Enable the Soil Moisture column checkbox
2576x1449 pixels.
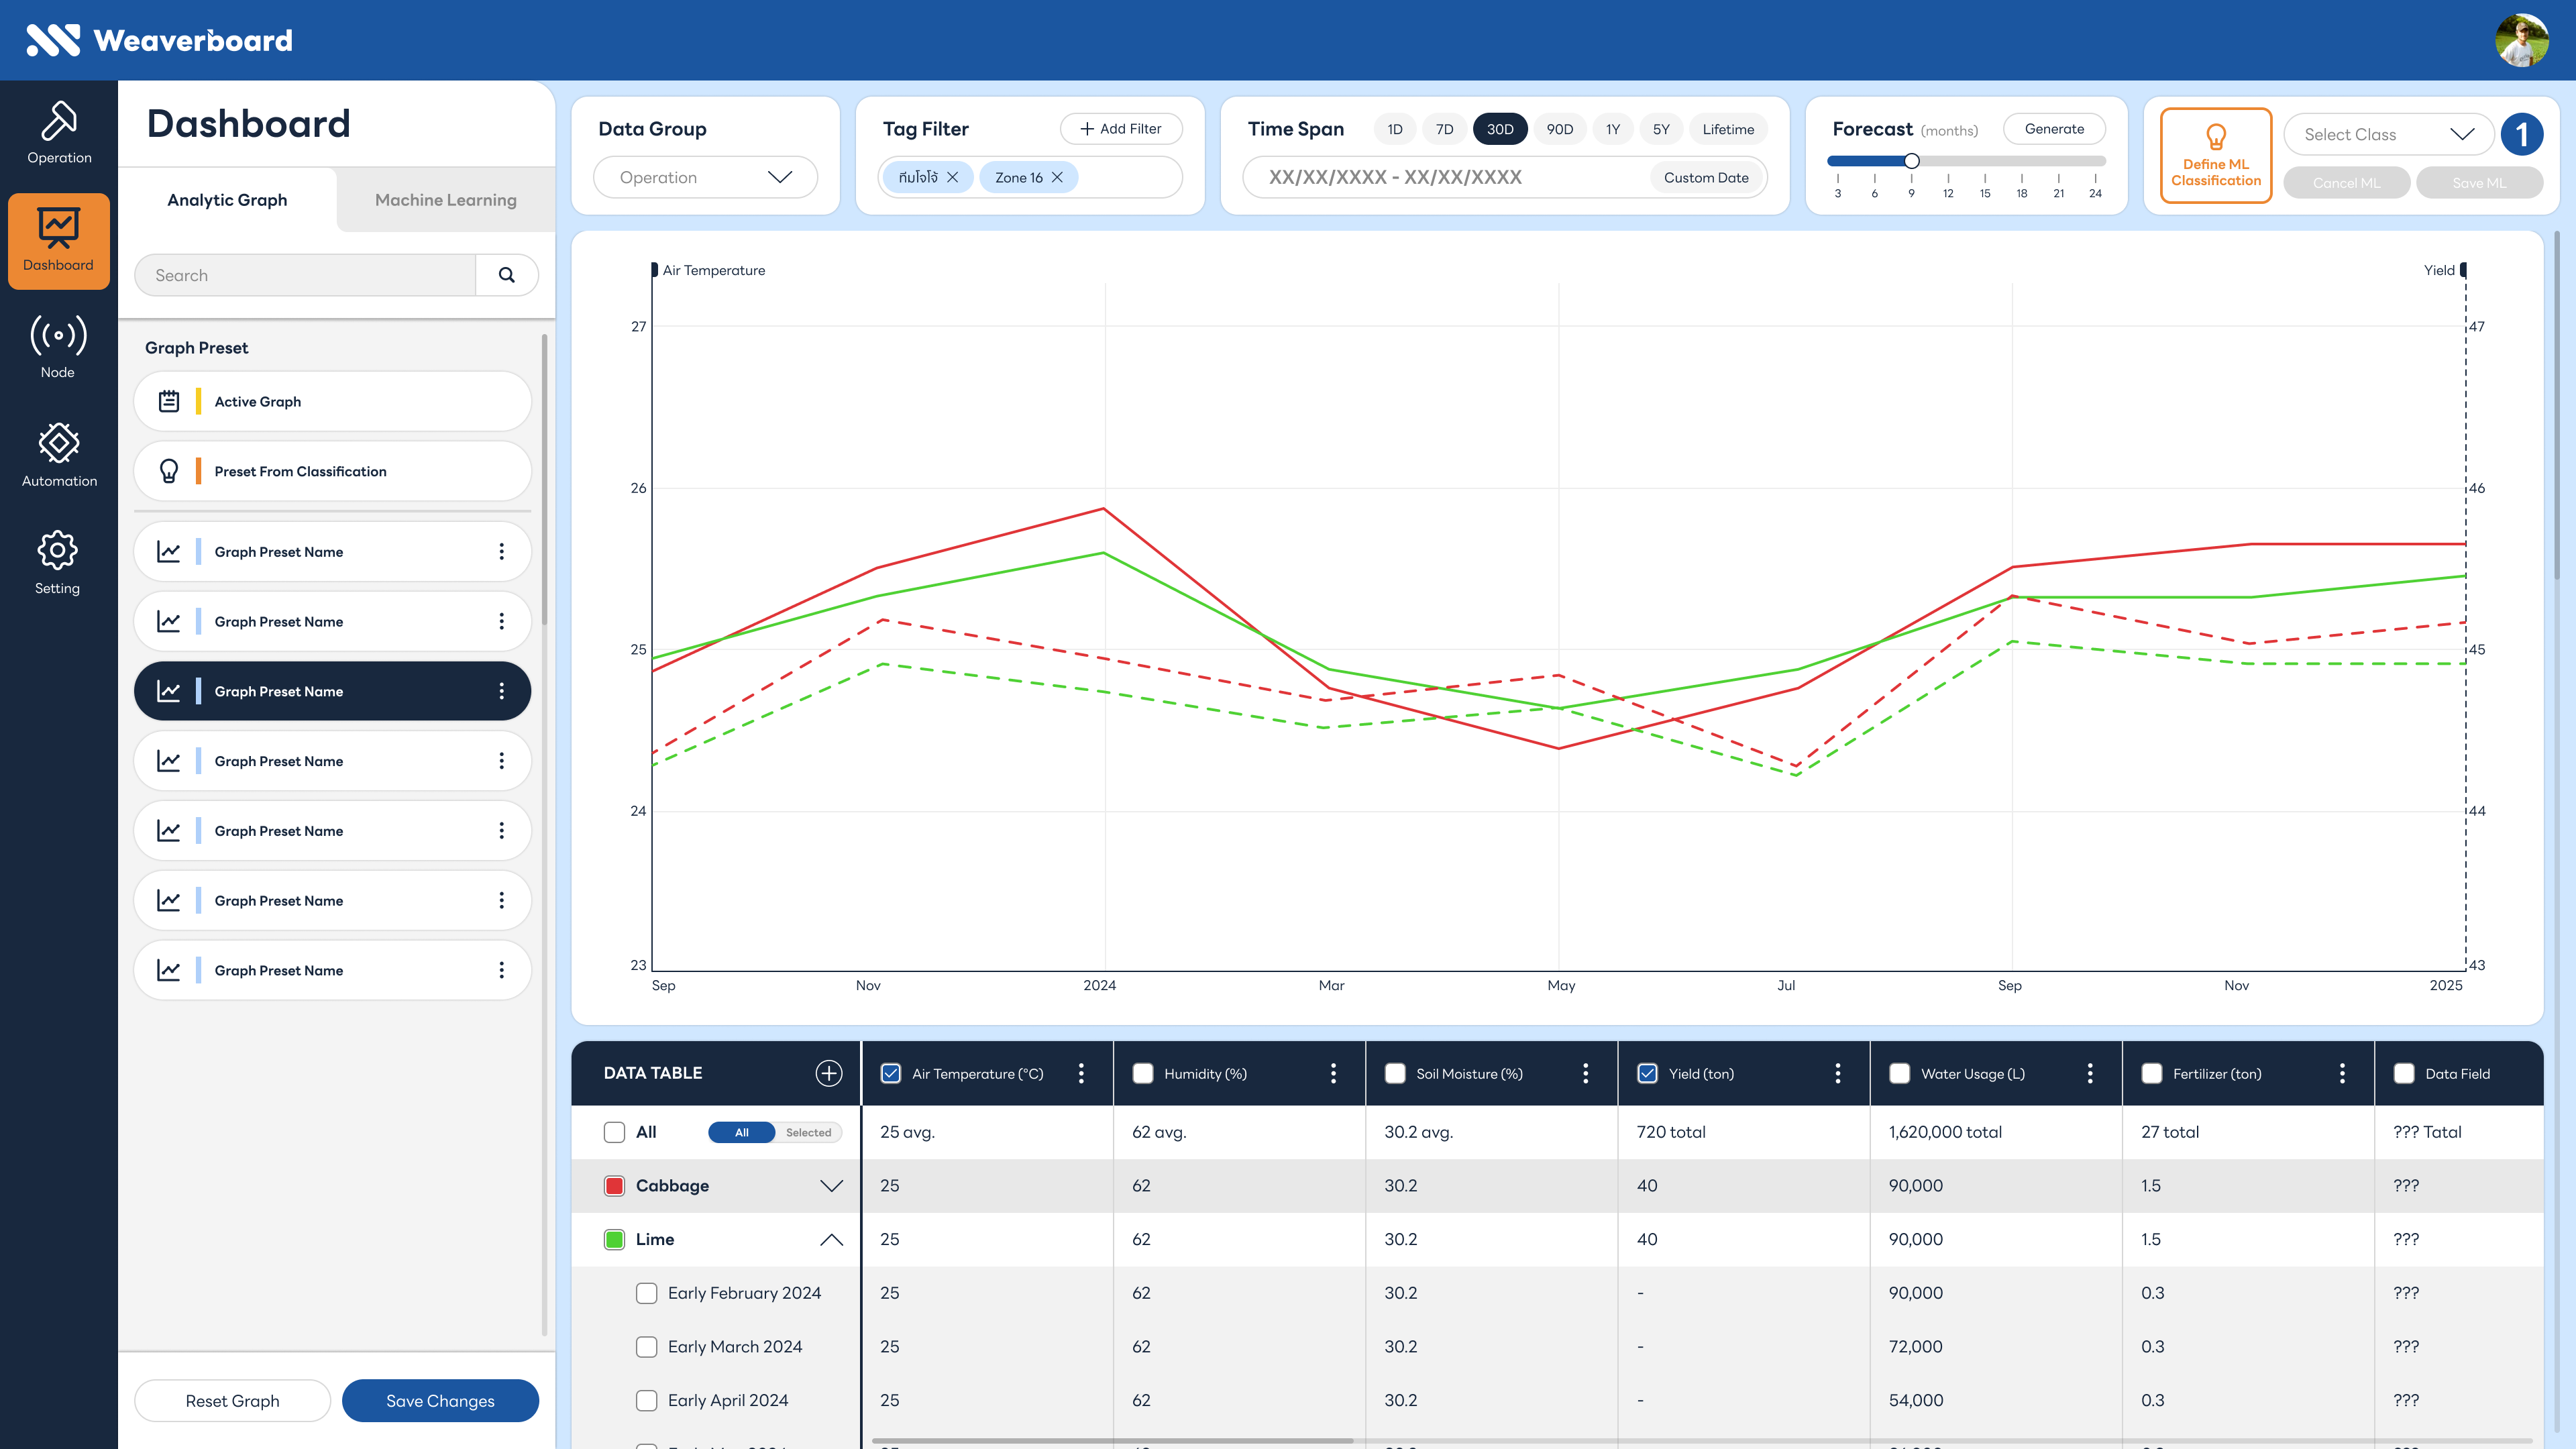coord(1395,1073)
